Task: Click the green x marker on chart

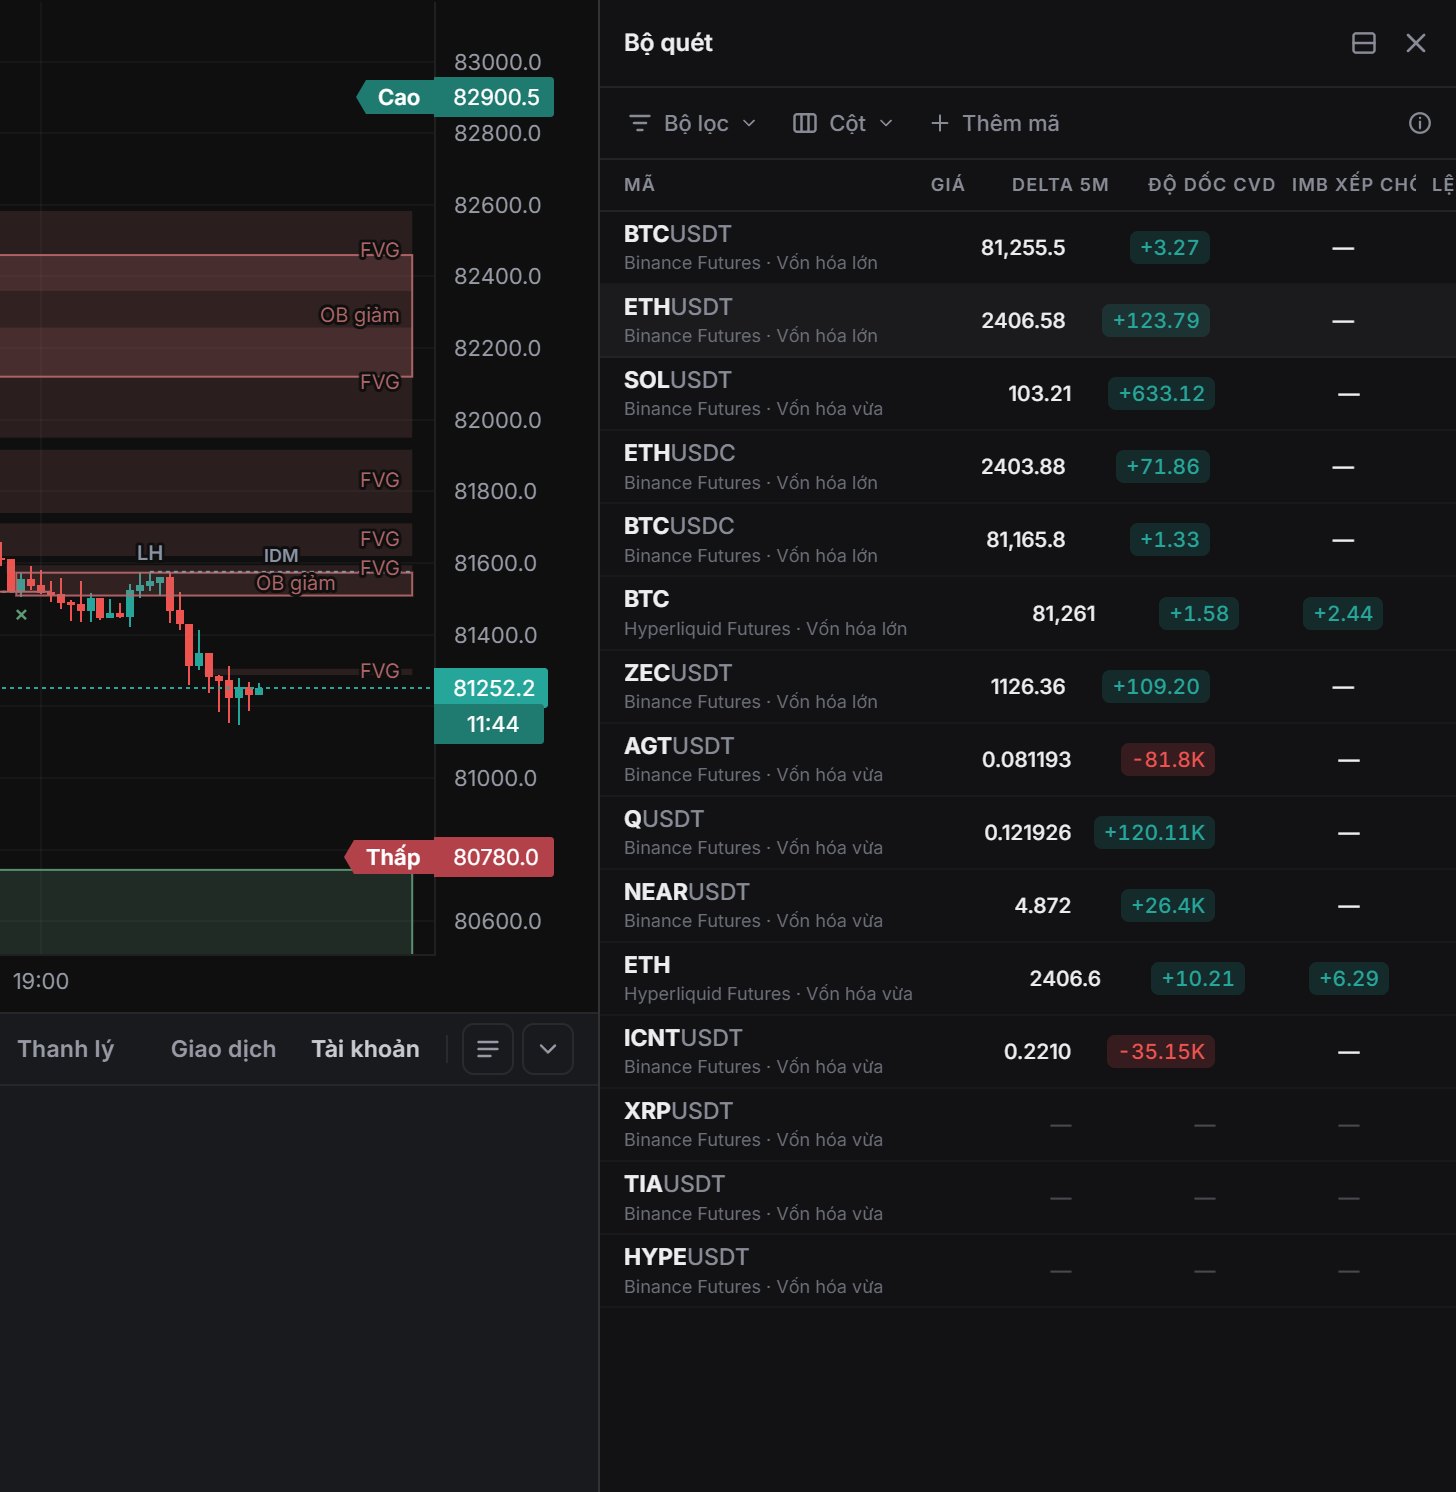Action: pyautogui.click(x=21, y=615)
